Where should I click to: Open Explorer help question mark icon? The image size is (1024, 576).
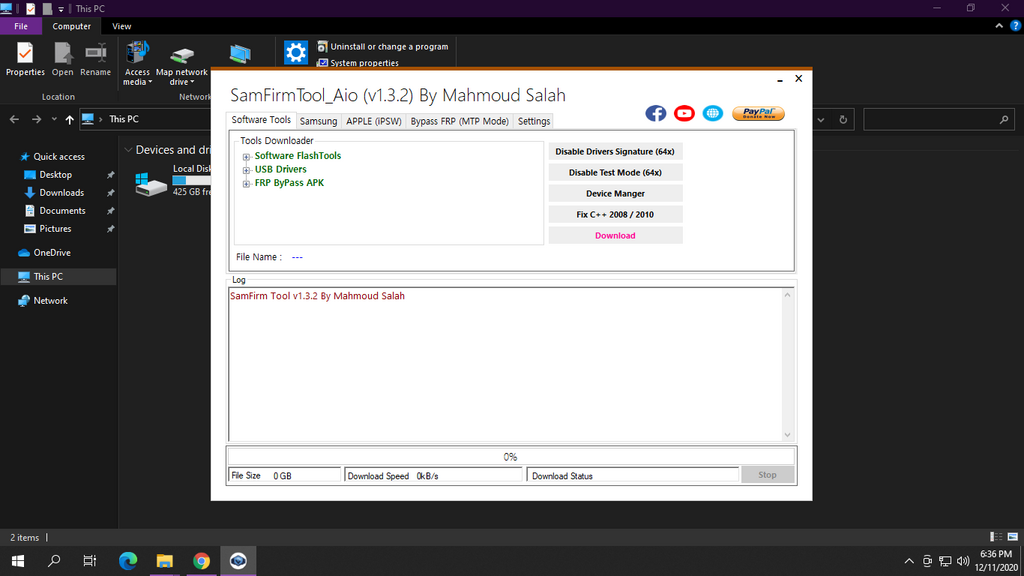1015,26
